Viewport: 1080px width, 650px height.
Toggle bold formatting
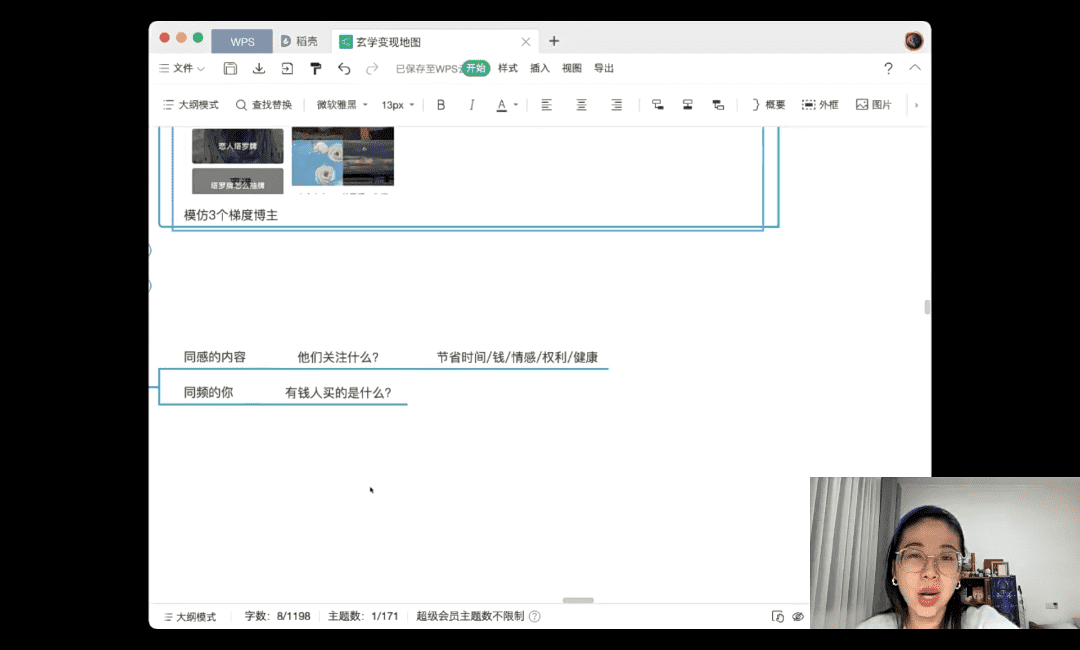[441, 105]
